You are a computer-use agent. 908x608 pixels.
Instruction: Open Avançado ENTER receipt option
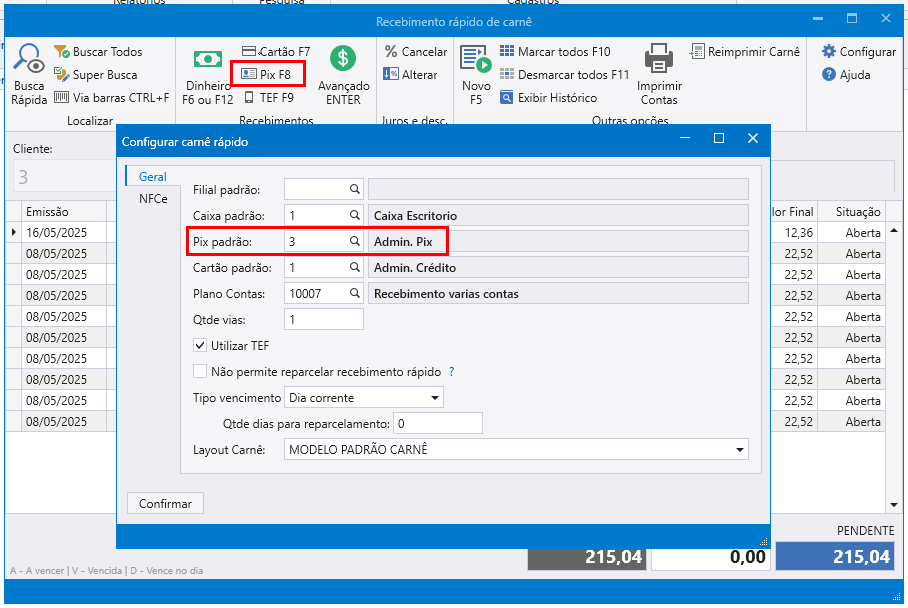point(343,75)
